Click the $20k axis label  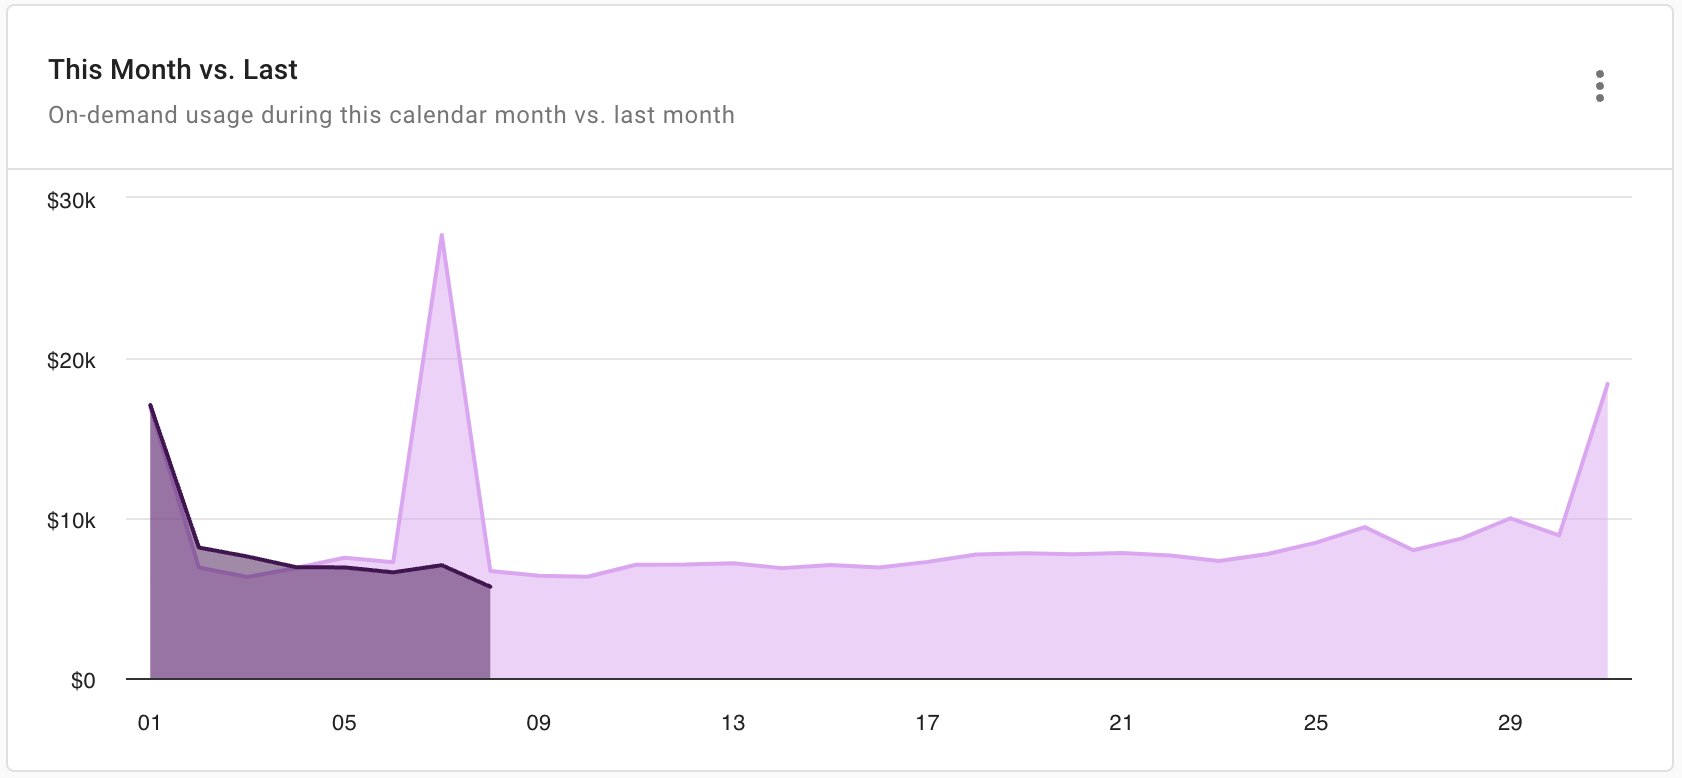pyautogui.click(x=71, y=362)
